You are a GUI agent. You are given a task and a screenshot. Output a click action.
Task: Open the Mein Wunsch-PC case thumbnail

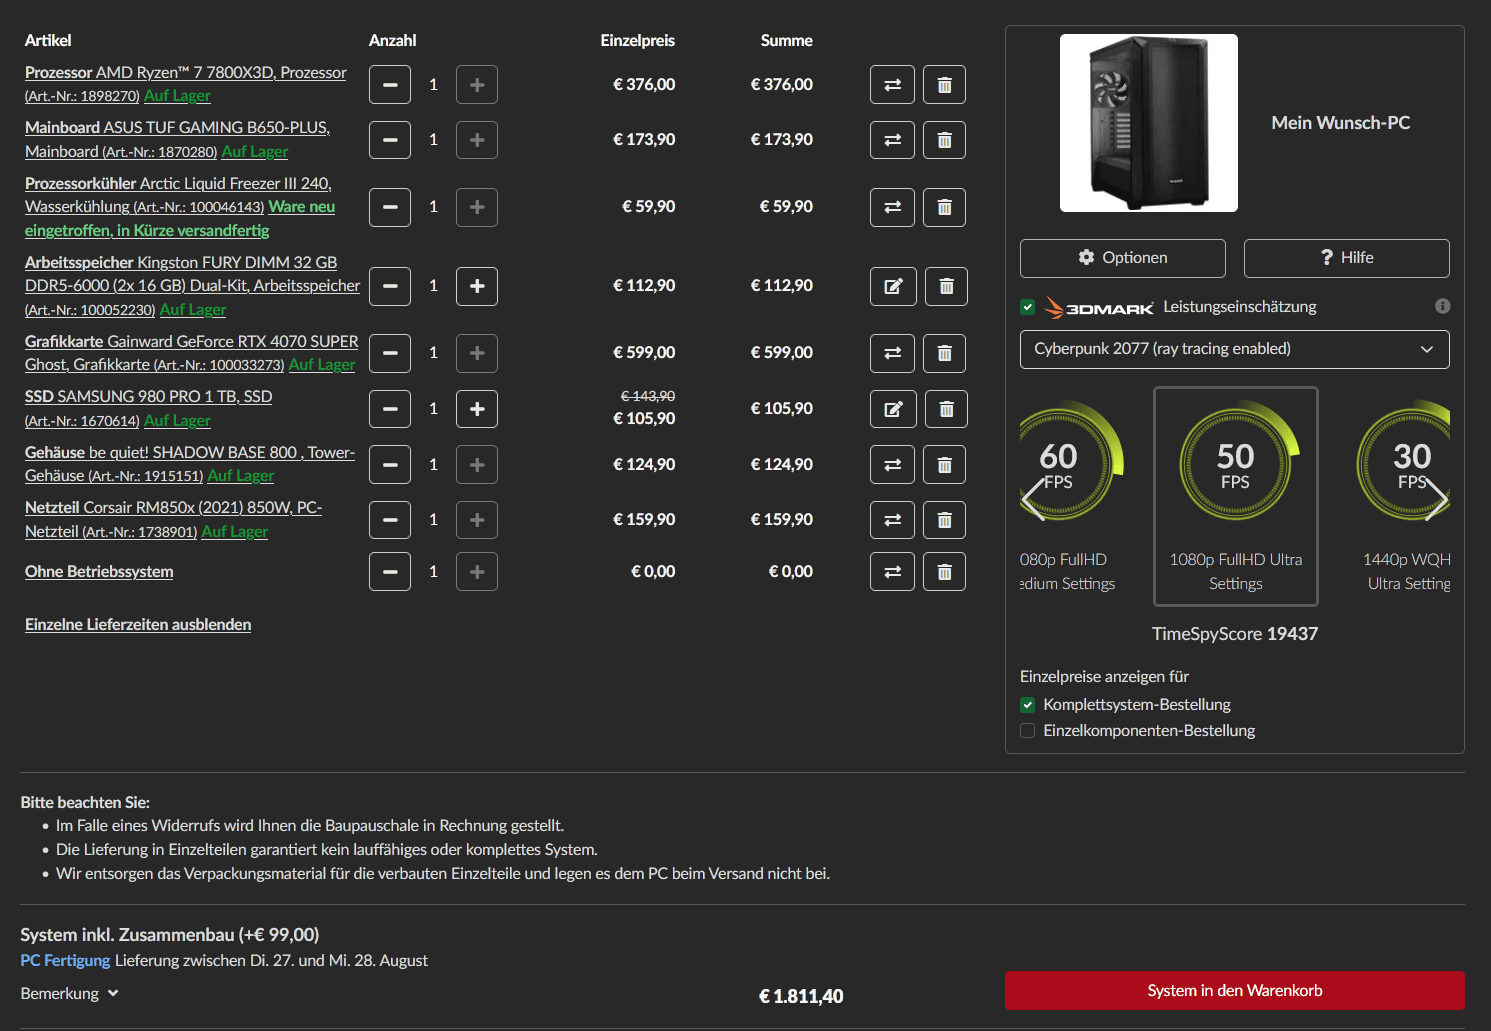point(1149,123)
